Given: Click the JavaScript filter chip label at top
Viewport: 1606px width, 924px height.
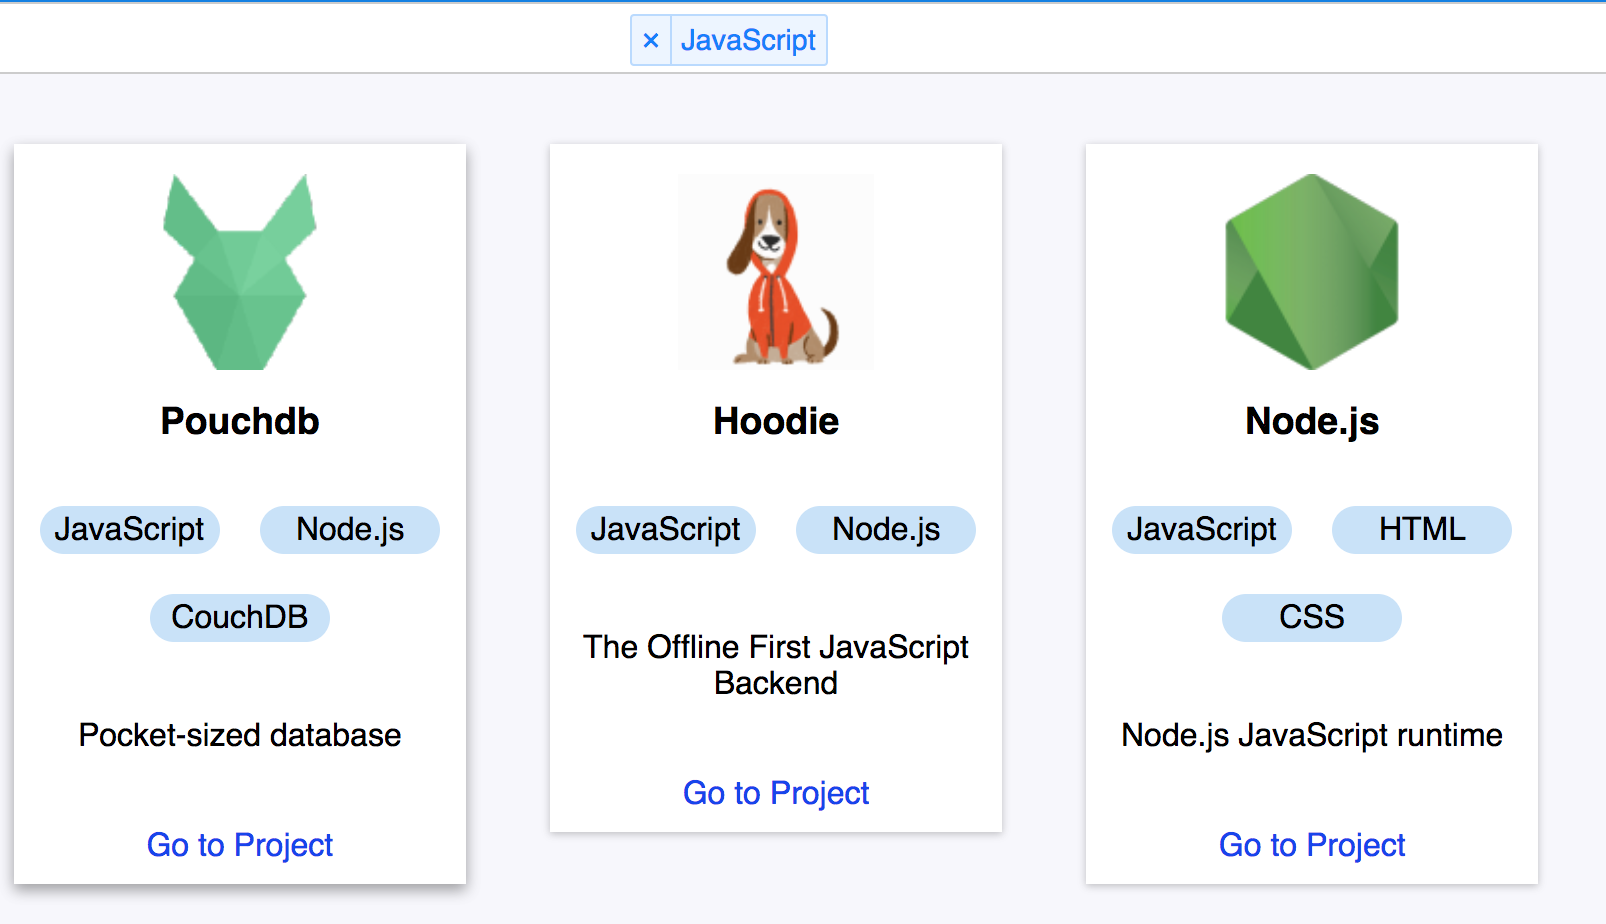Looking at the screenshot, I should (748, 40).
